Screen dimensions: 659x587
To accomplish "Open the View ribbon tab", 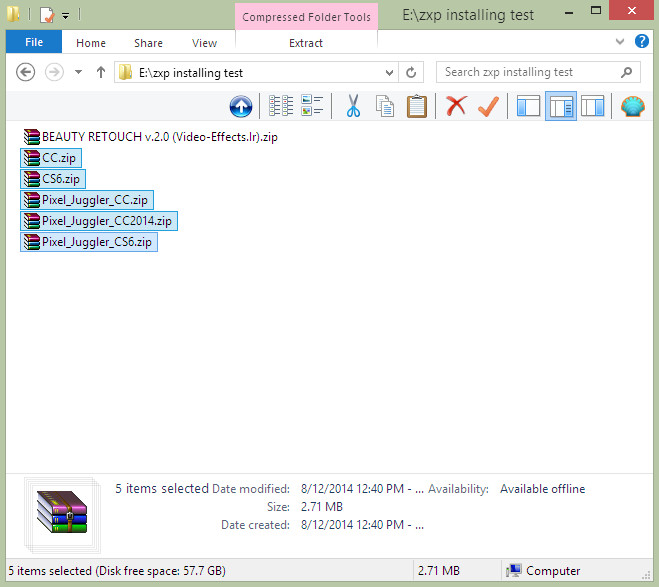I will [204, 43].
